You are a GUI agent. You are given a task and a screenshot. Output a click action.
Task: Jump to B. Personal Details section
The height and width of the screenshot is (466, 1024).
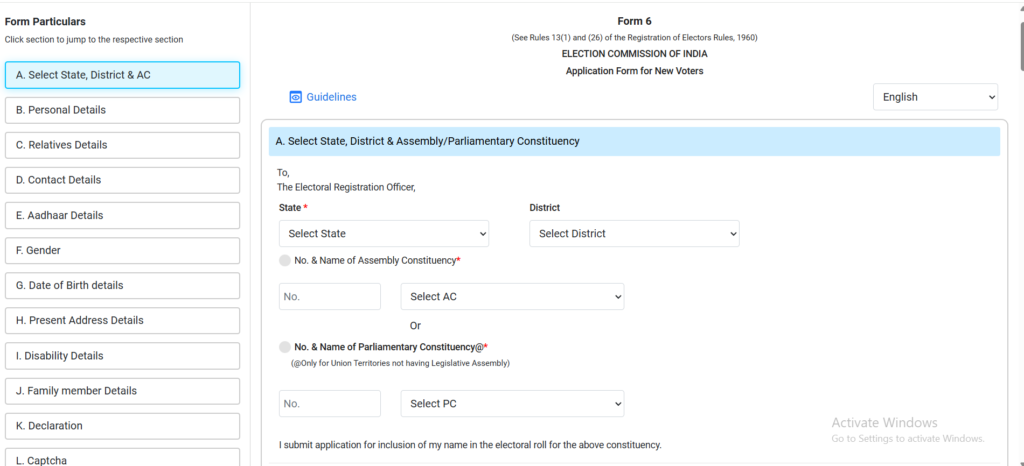[122, 110]
